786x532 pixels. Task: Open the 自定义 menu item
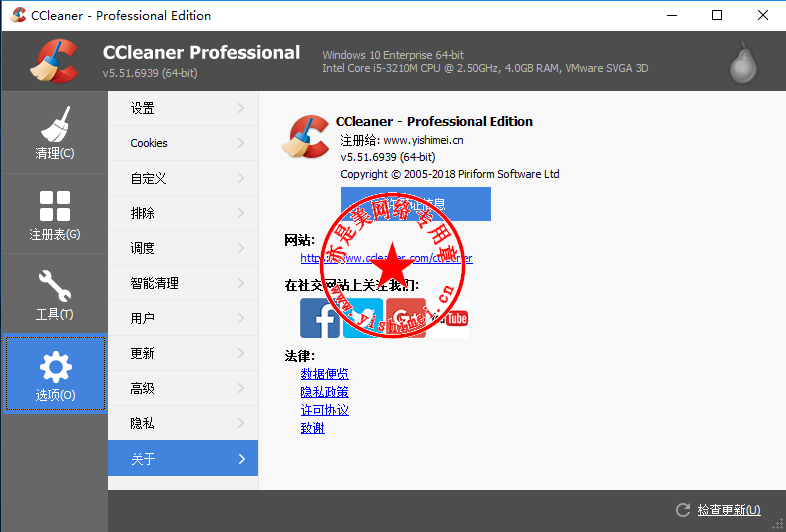pos(183,178)
